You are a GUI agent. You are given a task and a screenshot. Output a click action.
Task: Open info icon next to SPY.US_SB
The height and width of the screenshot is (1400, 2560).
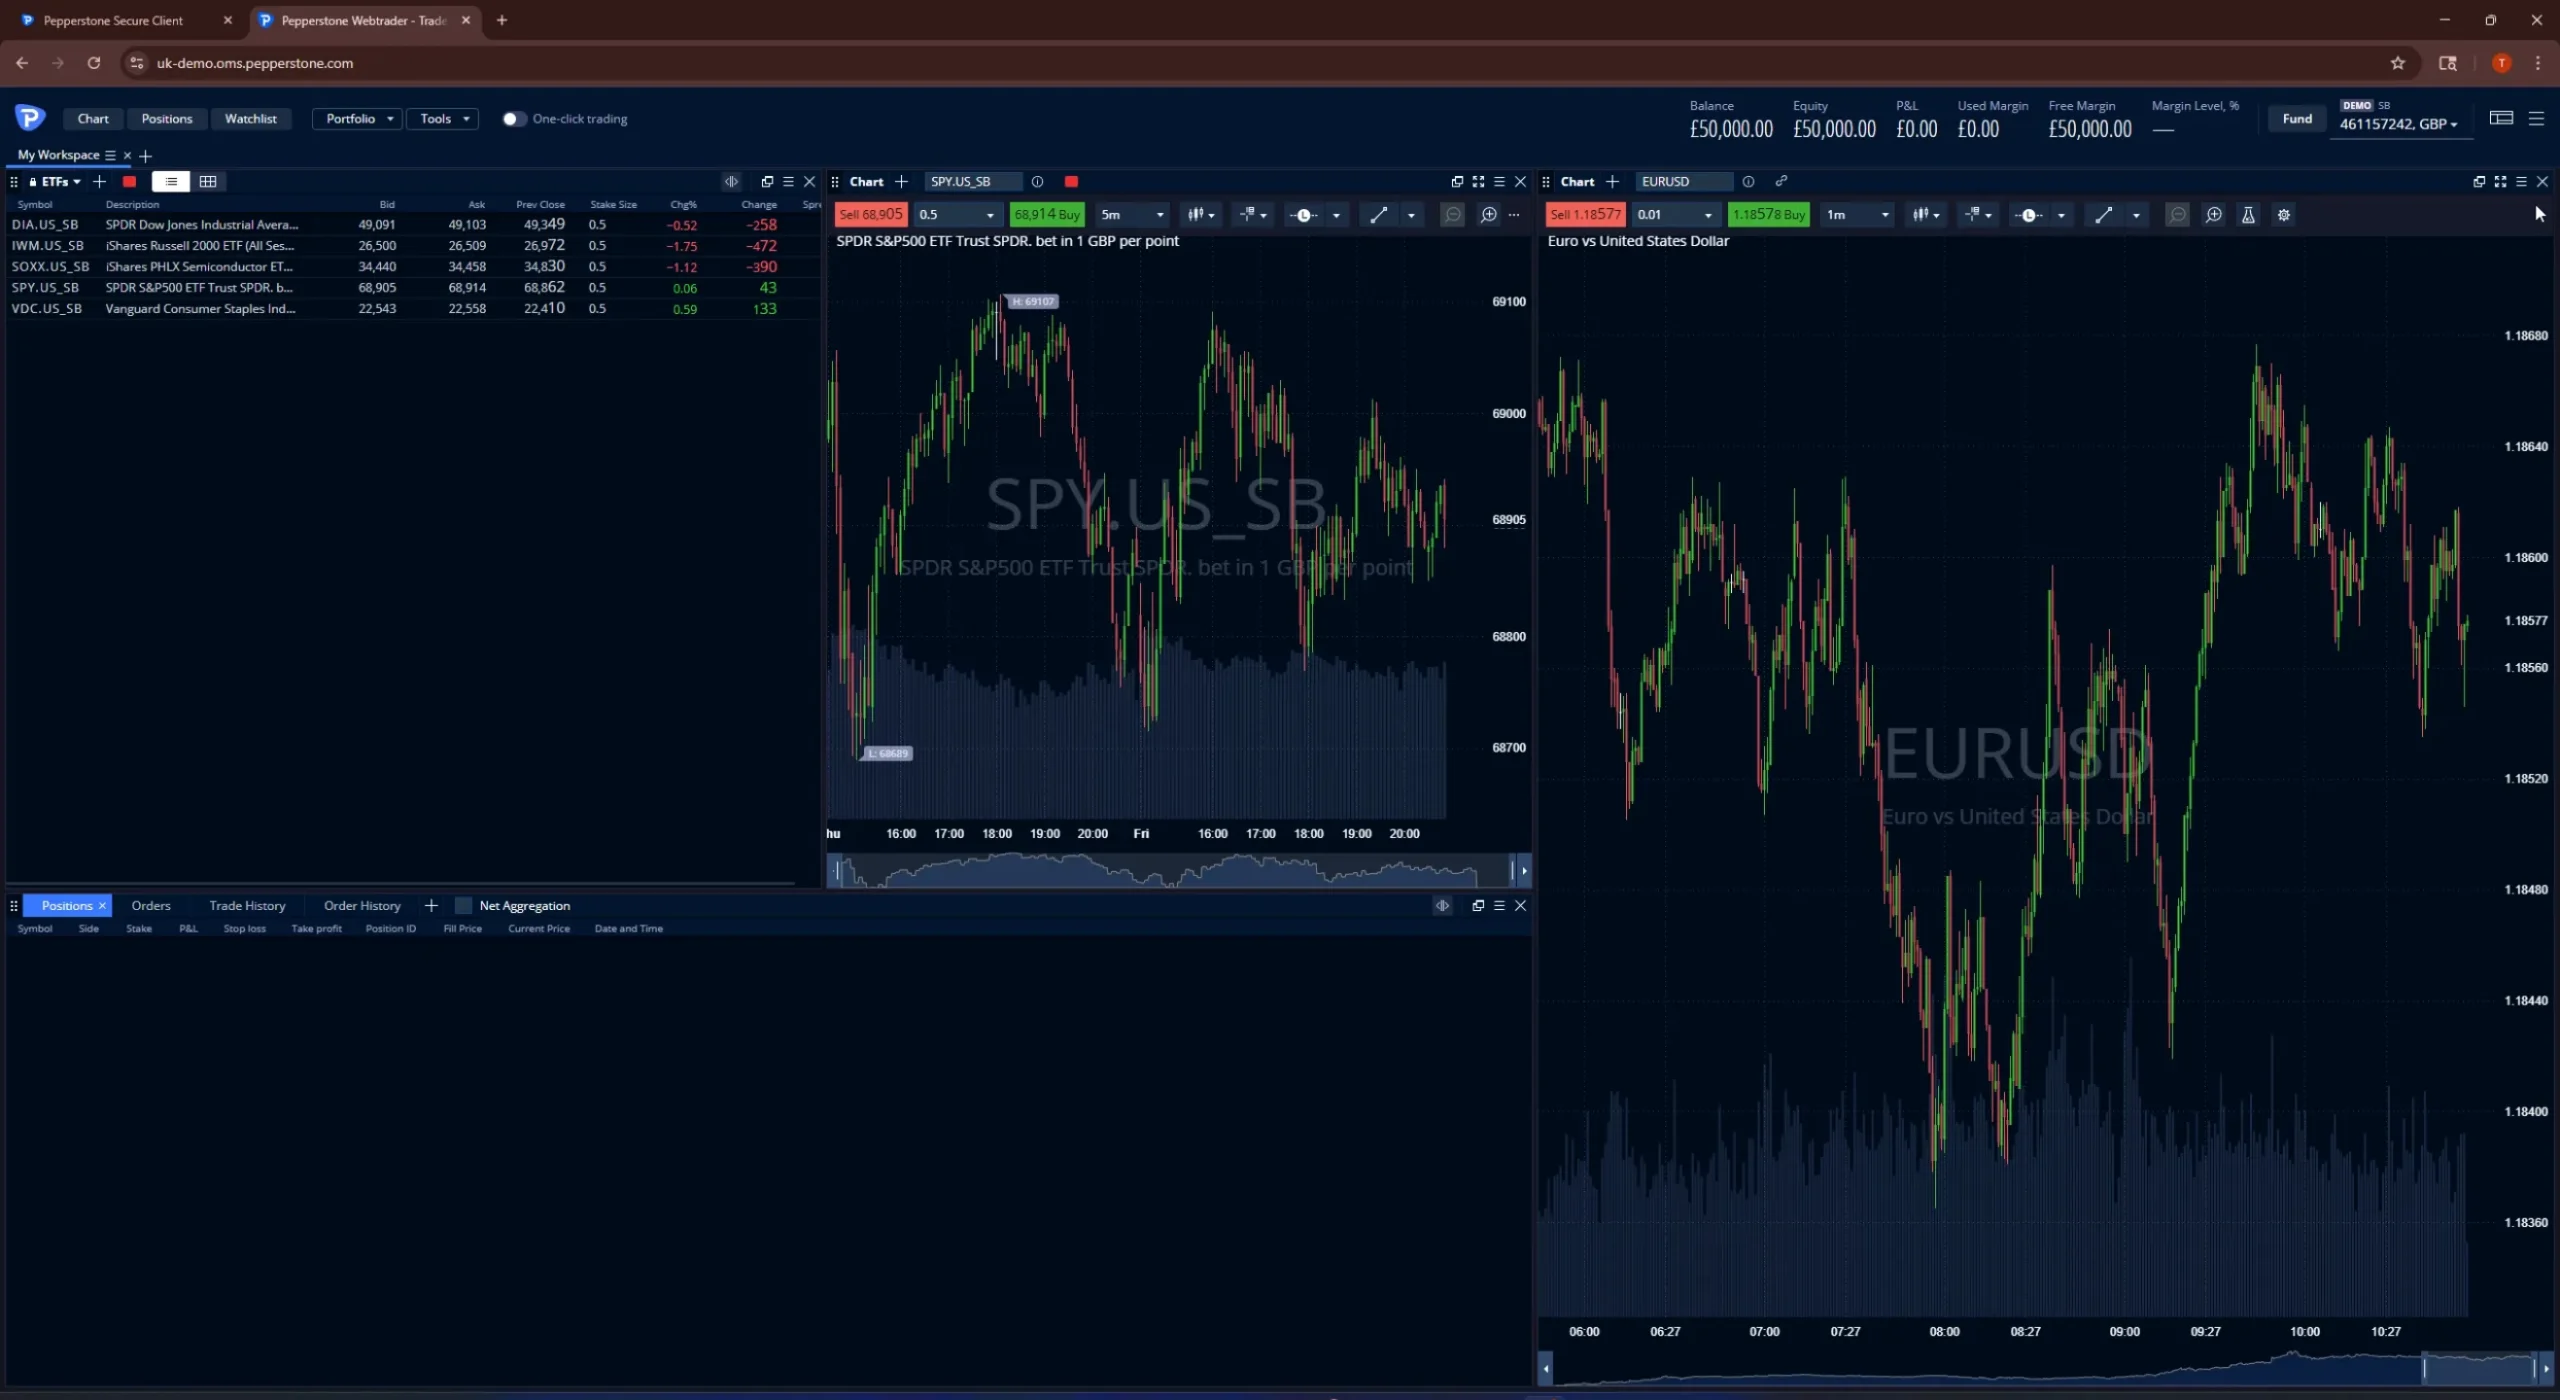coord(1038,181)
